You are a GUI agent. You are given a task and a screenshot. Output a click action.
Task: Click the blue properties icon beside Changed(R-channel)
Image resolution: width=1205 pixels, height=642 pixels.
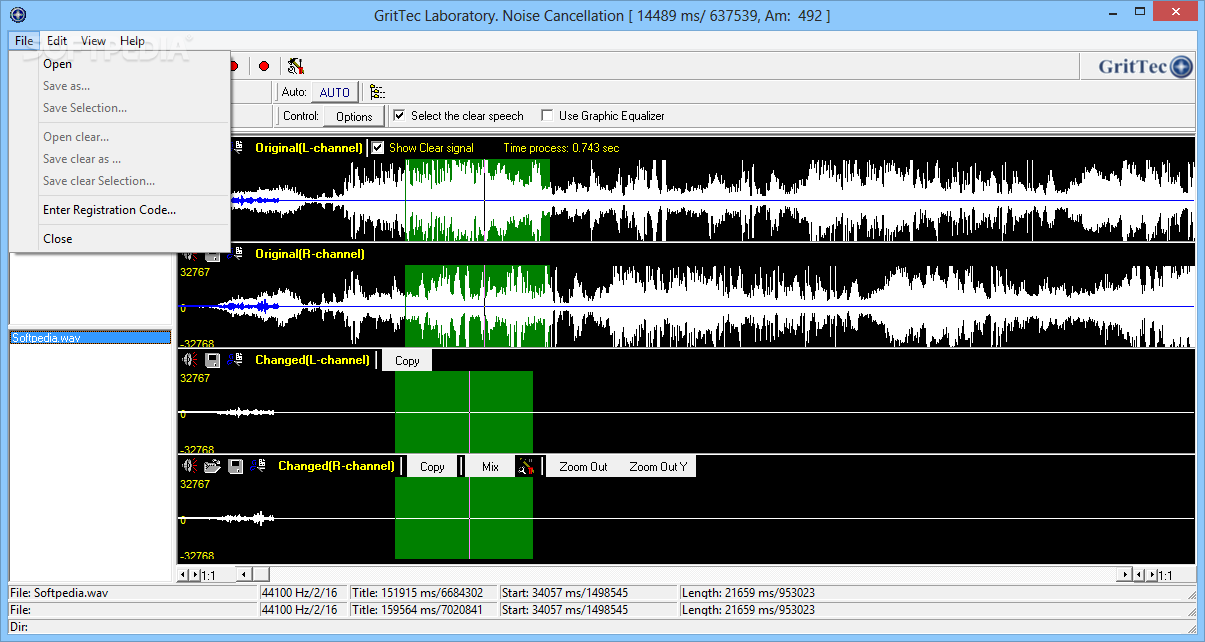260,466
